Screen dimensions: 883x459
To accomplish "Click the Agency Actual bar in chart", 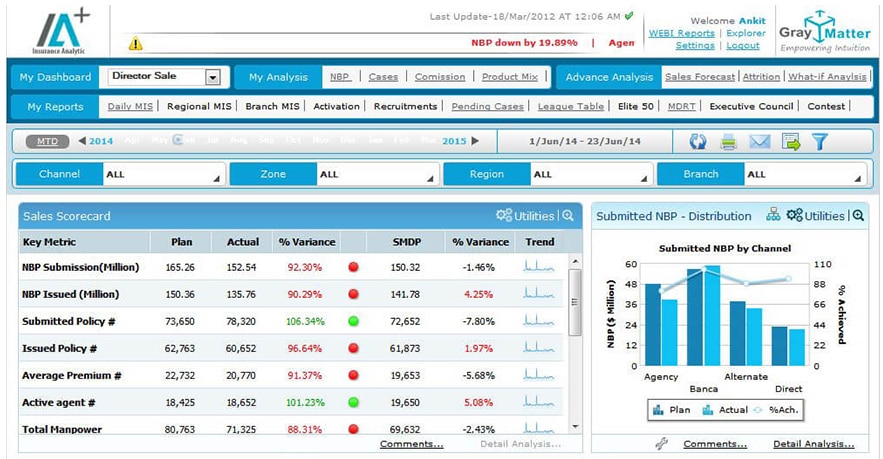I will [x=670, y=332].
